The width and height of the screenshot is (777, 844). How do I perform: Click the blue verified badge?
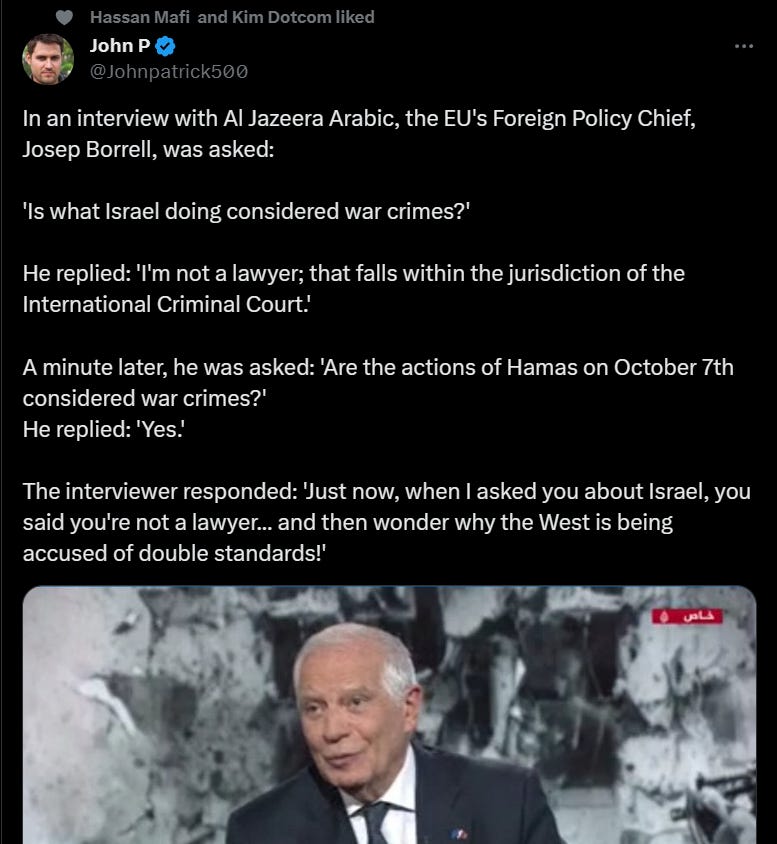tap(165, 46)
